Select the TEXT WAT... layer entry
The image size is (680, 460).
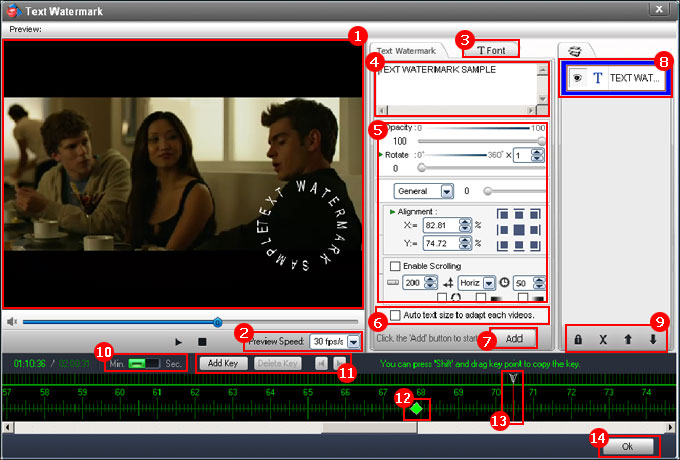coord(617,78)
